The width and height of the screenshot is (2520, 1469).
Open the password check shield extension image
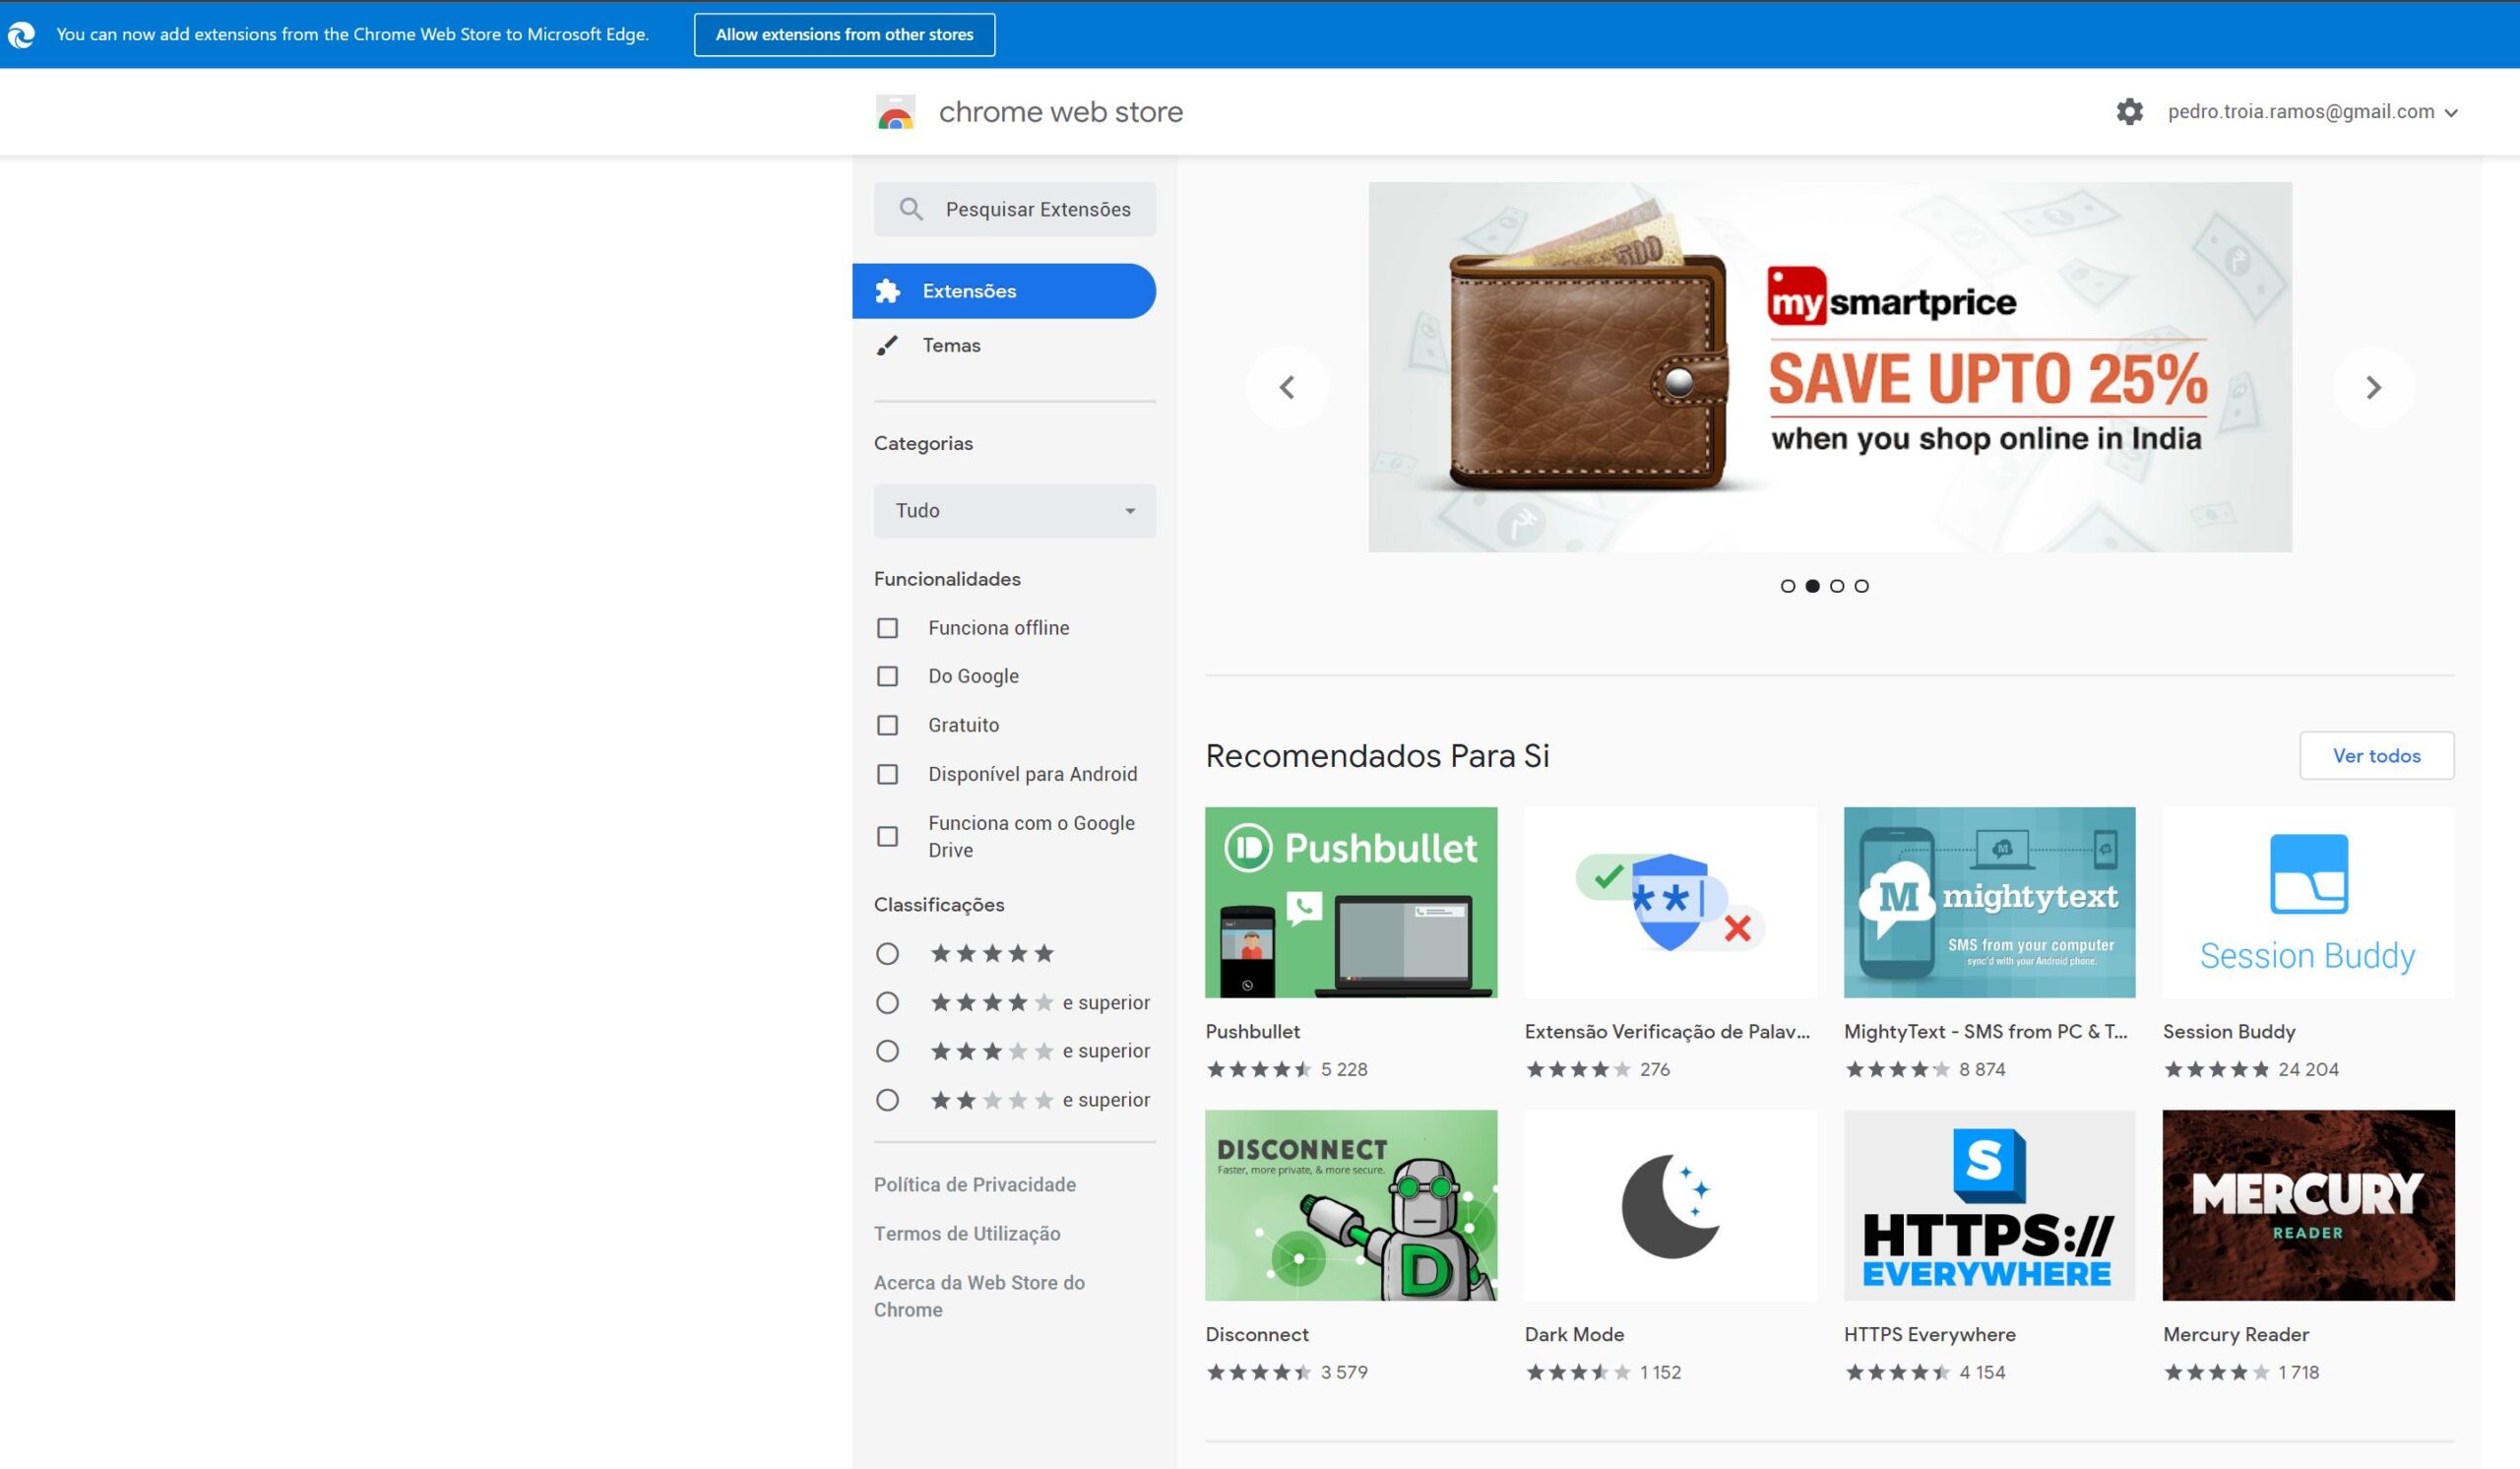(x=1670, y=902)
